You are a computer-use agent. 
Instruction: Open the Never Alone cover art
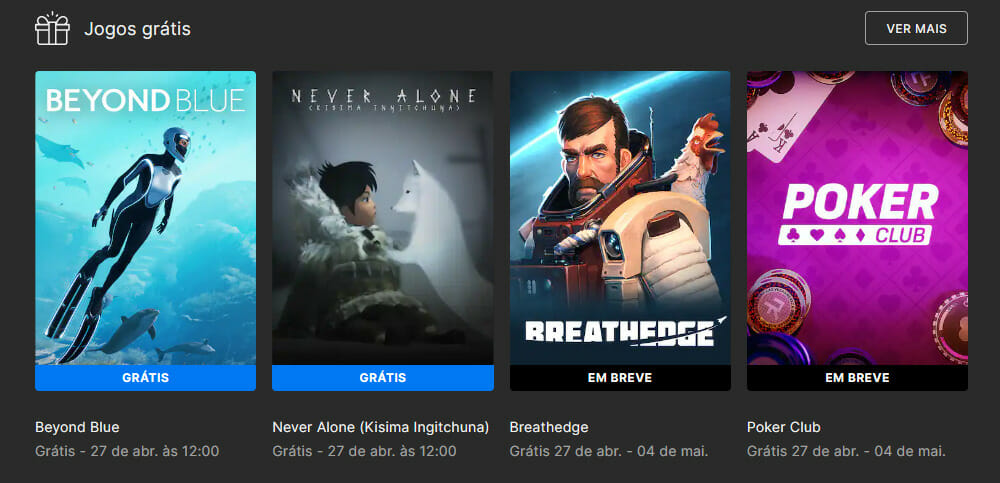click(383, 218)
